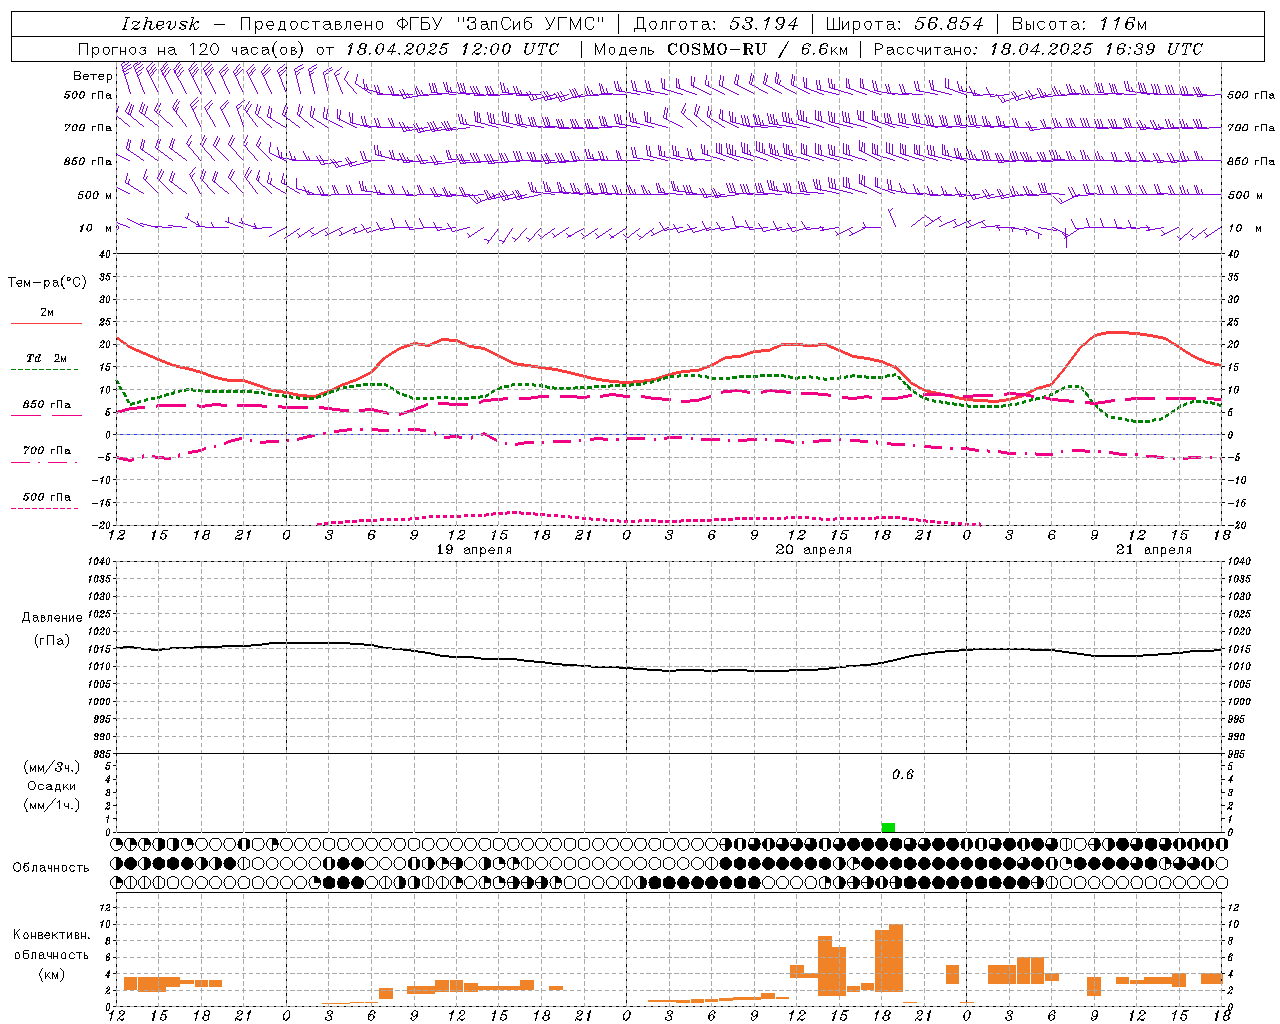Click the 'Высота: 116м' elevation label
The height and width of the screenshot is (1024, 1280).
(x=1078, y=23)
